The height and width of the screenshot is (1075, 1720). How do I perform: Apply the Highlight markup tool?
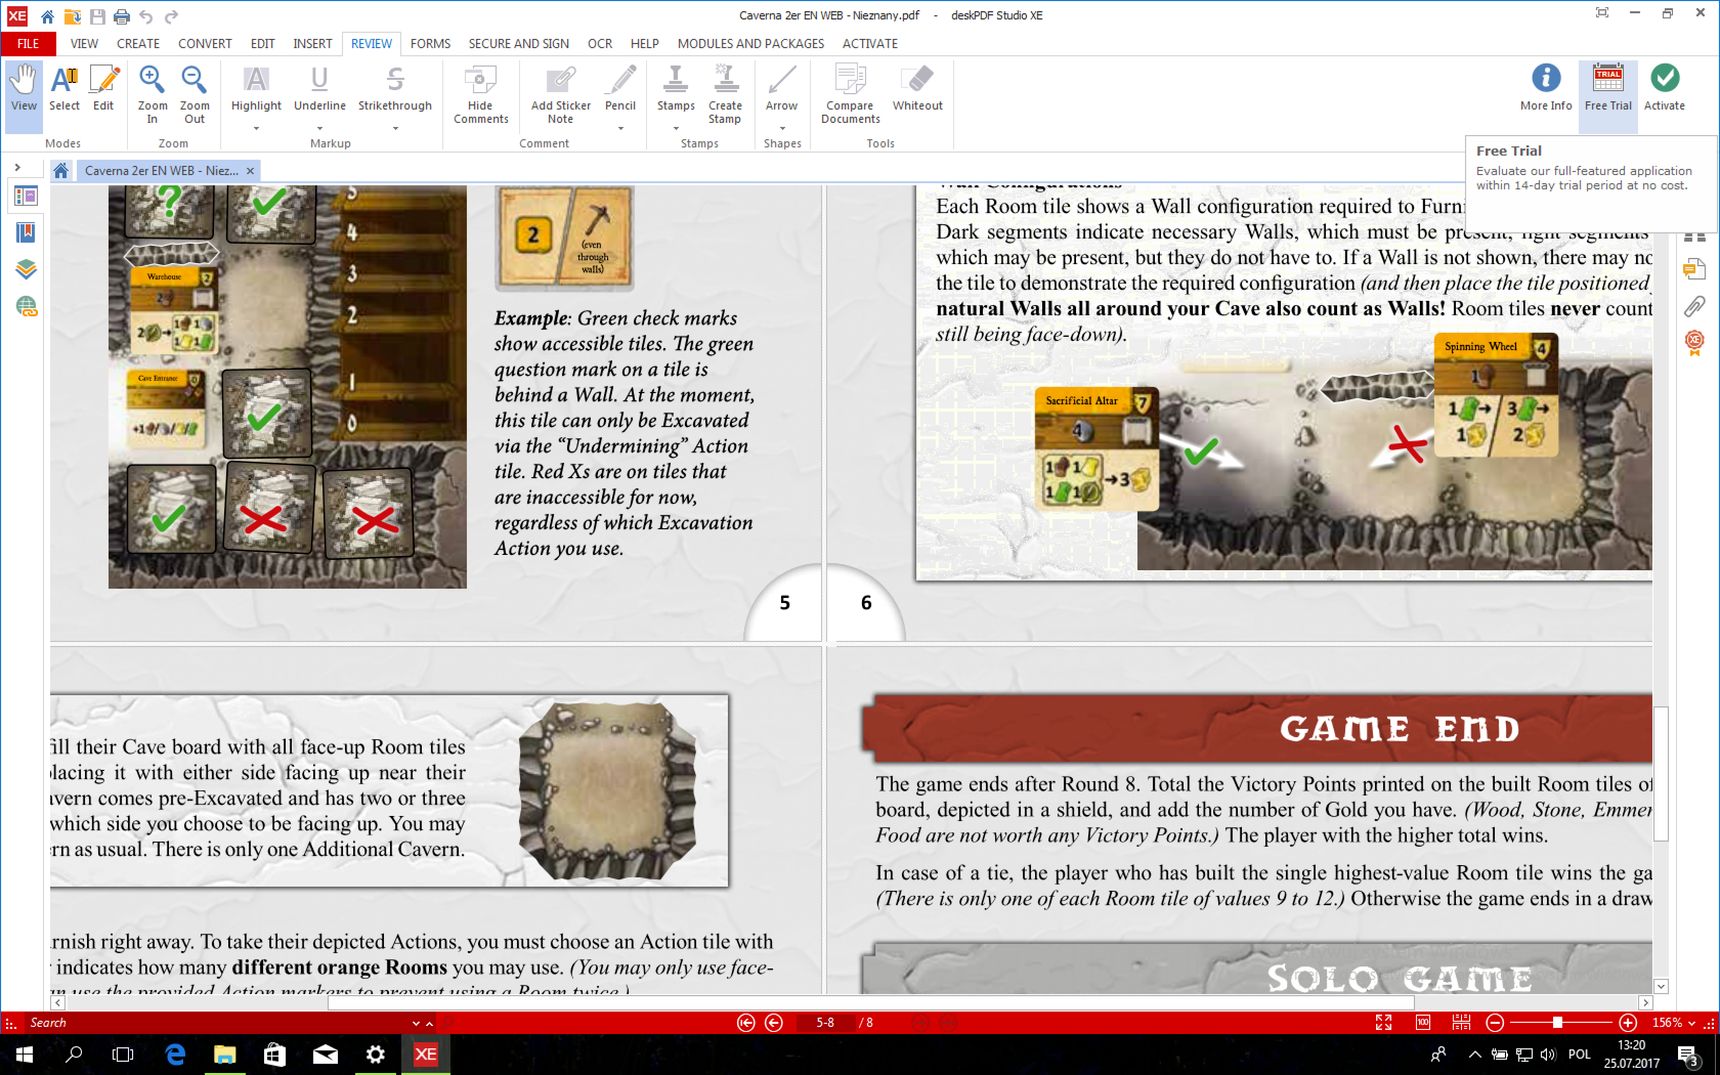(x=256, y=88)
